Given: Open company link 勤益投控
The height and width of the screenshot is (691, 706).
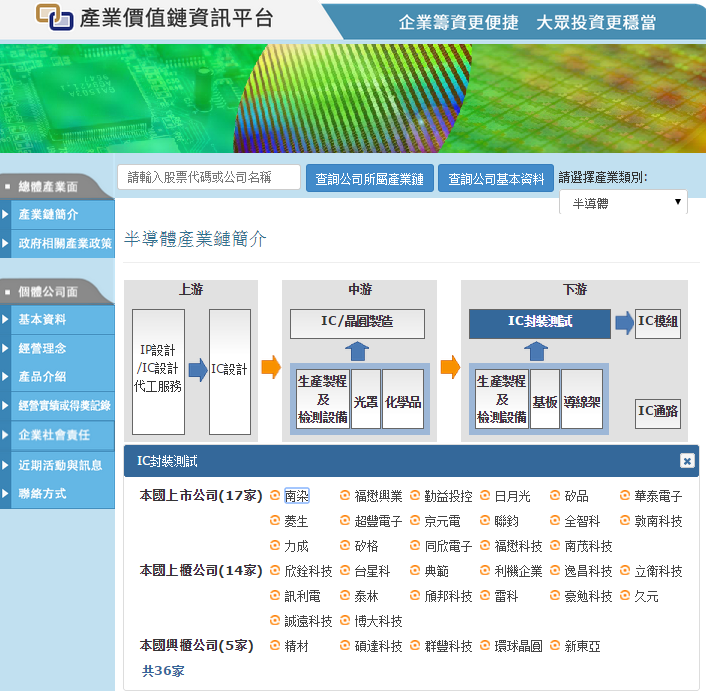Looking at the screenshot, I should point(448,496).
